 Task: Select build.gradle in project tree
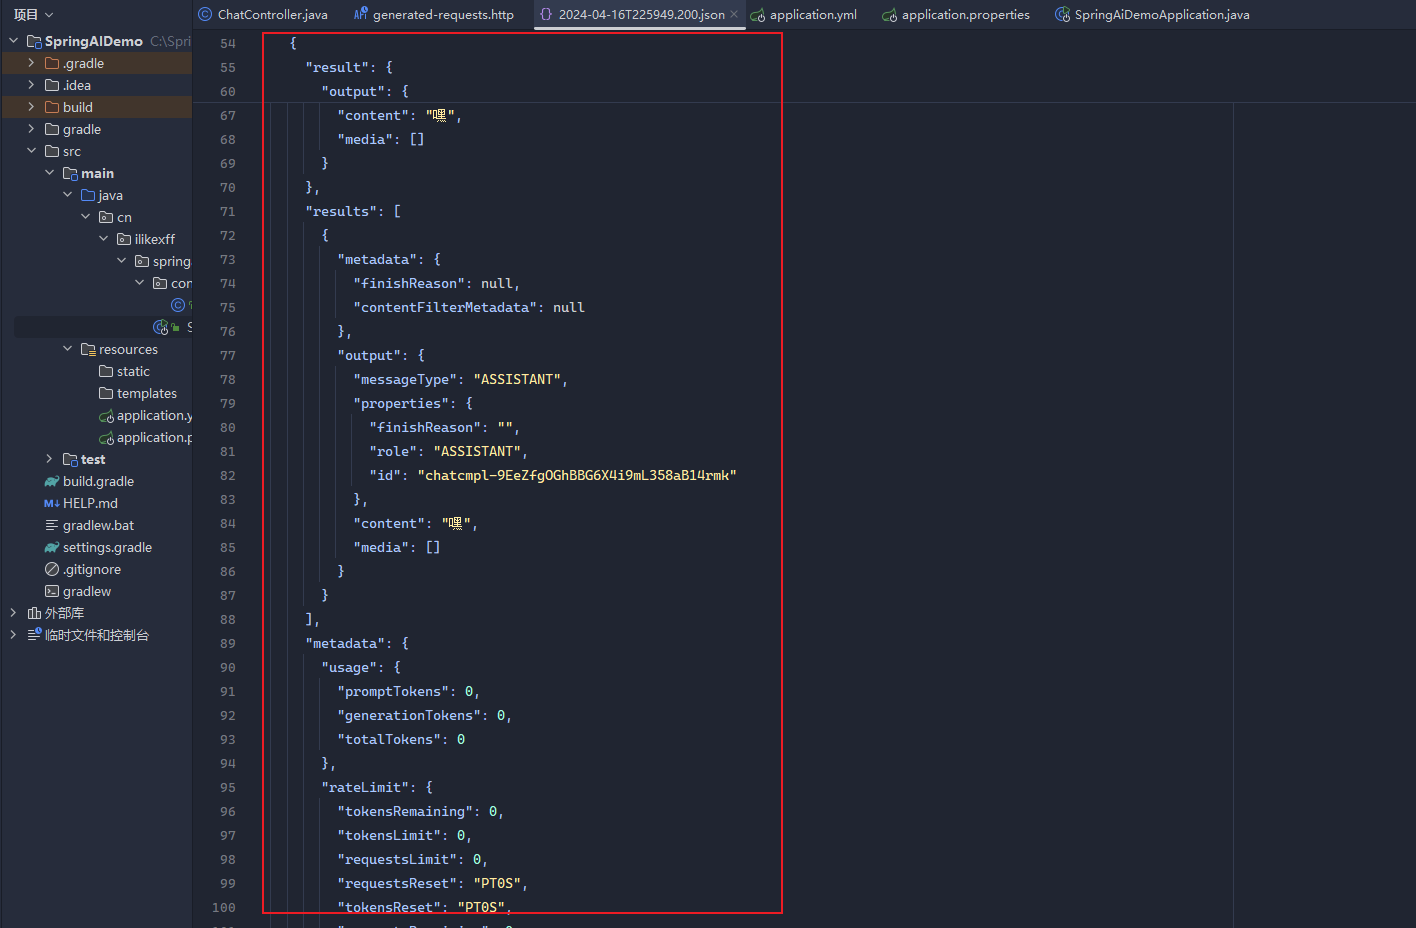point(98,481)
